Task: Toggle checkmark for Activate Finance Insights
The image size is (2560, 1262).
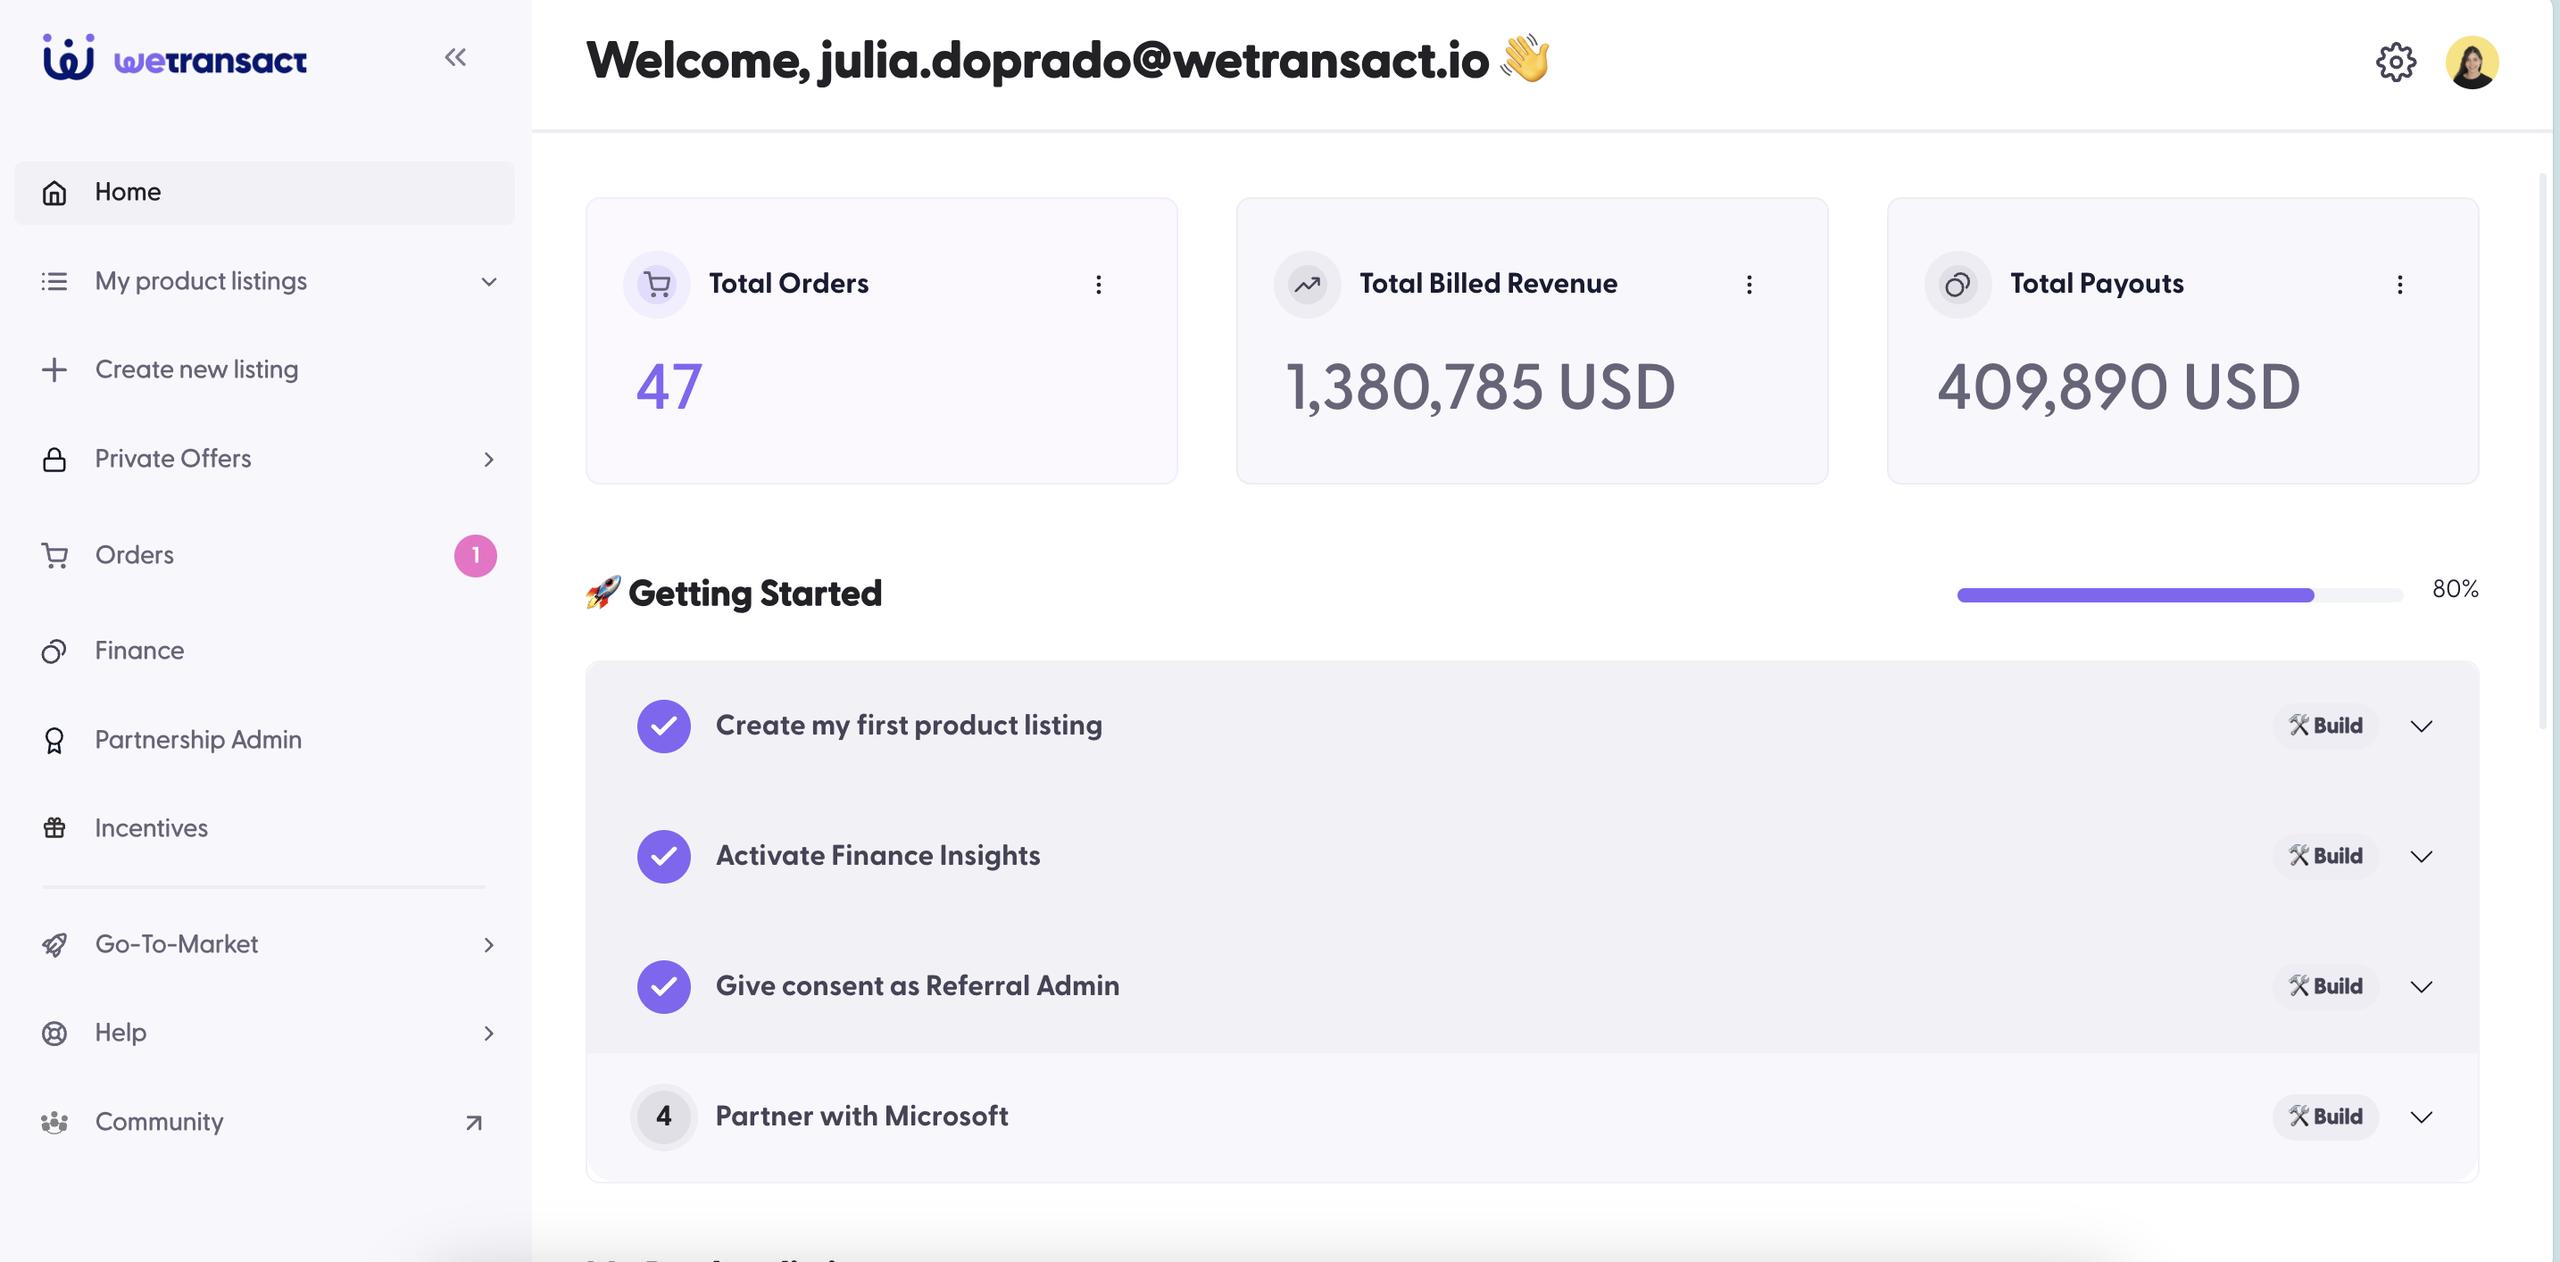Action: [x=664, y=856]
